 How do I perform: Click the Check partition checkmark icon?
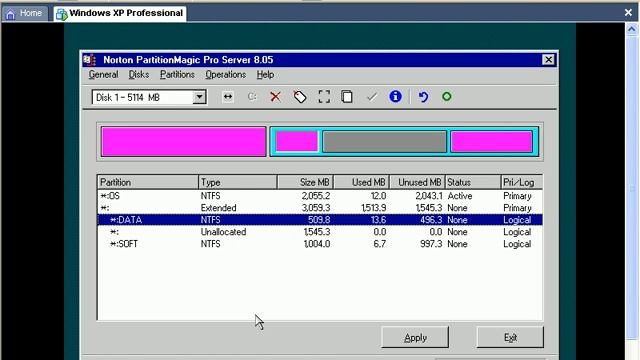click(371, 97)
